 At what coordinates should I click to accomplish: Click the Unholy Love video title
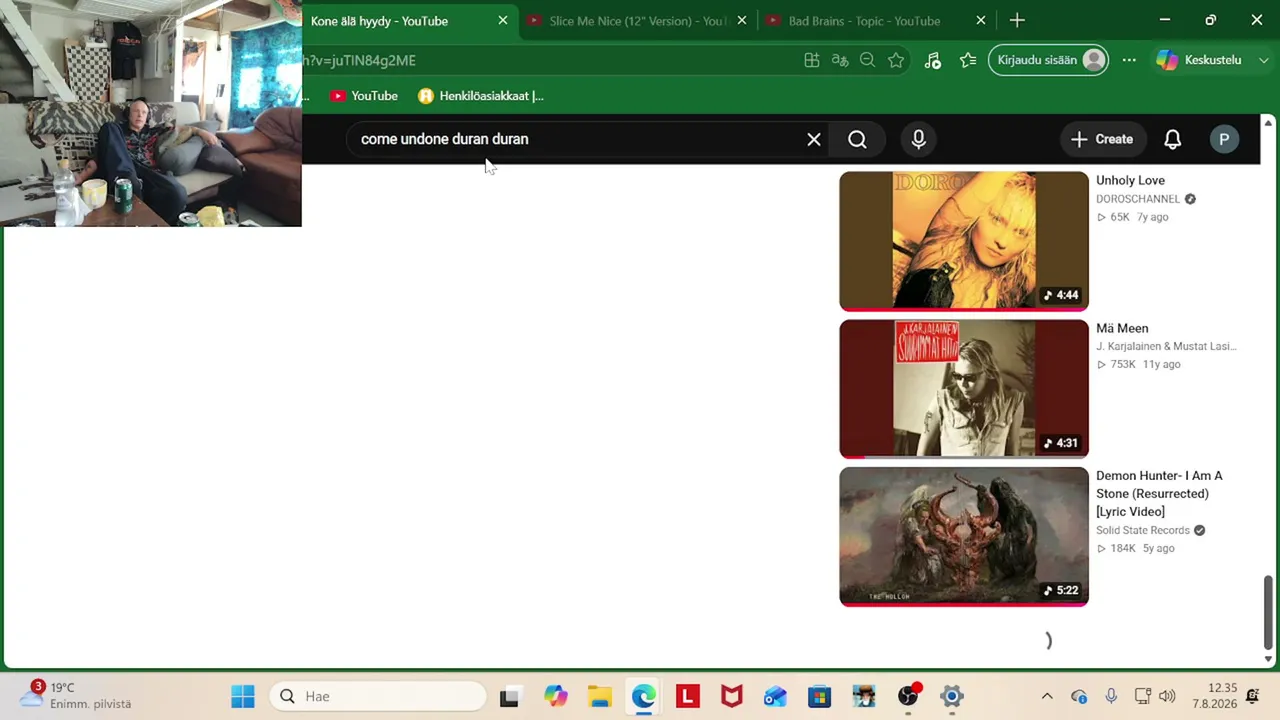coord(1130,181)
